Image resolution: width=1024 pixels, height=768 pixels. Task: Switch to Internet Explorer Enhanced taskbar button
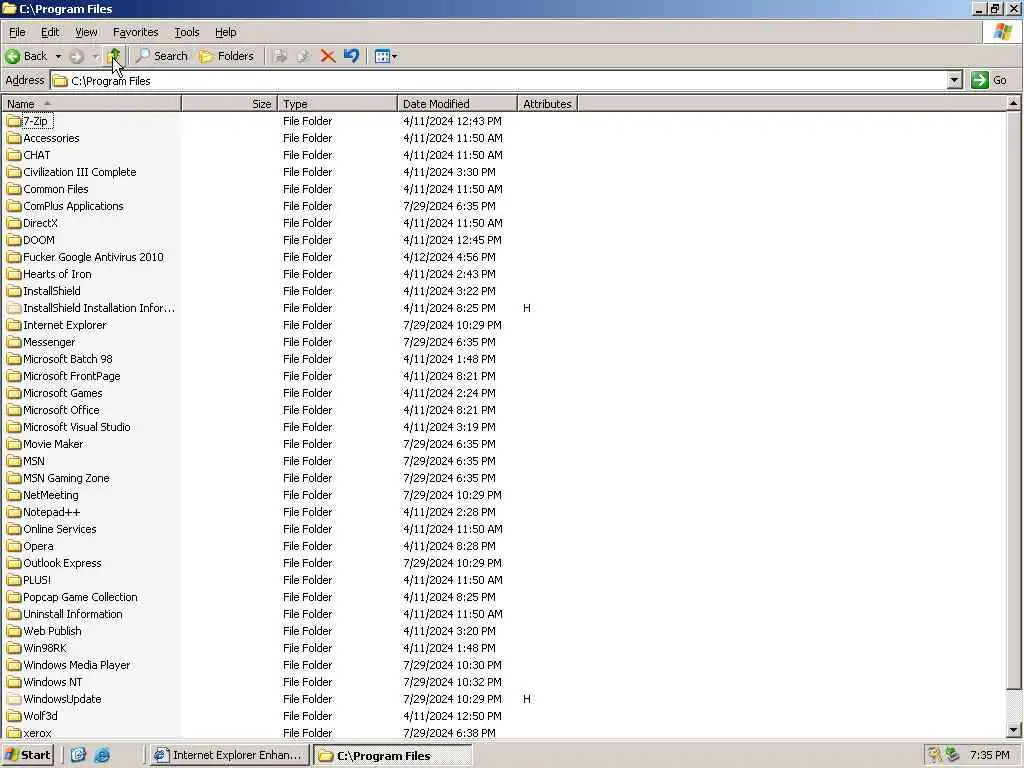(x=229, y=755)
